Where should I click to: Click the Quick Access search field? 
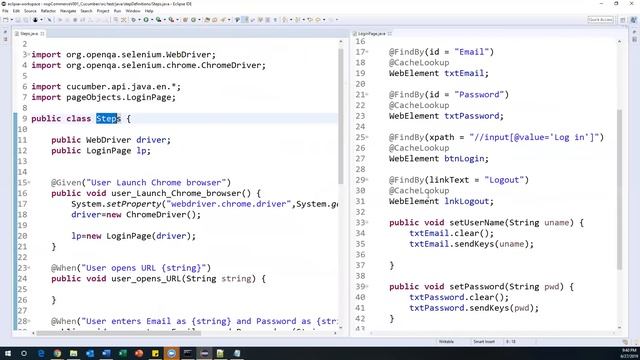[600, 20]
